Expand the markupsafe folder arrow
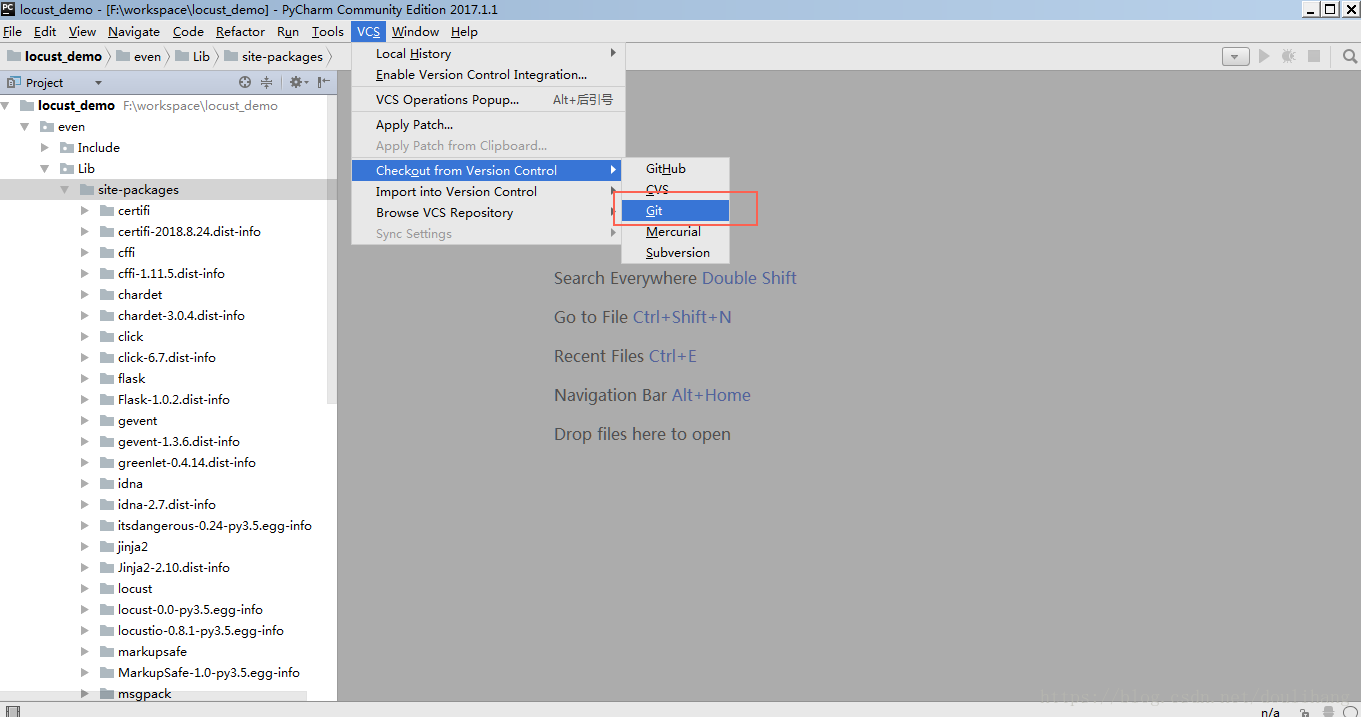The width and height of the screenshot is (1361, 717). click(x=85, y=651)
